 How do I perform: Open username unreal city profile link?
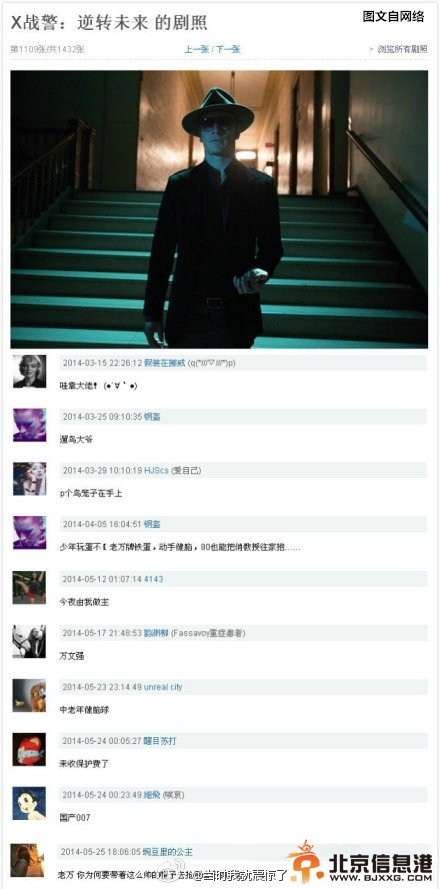coord(163,687)
